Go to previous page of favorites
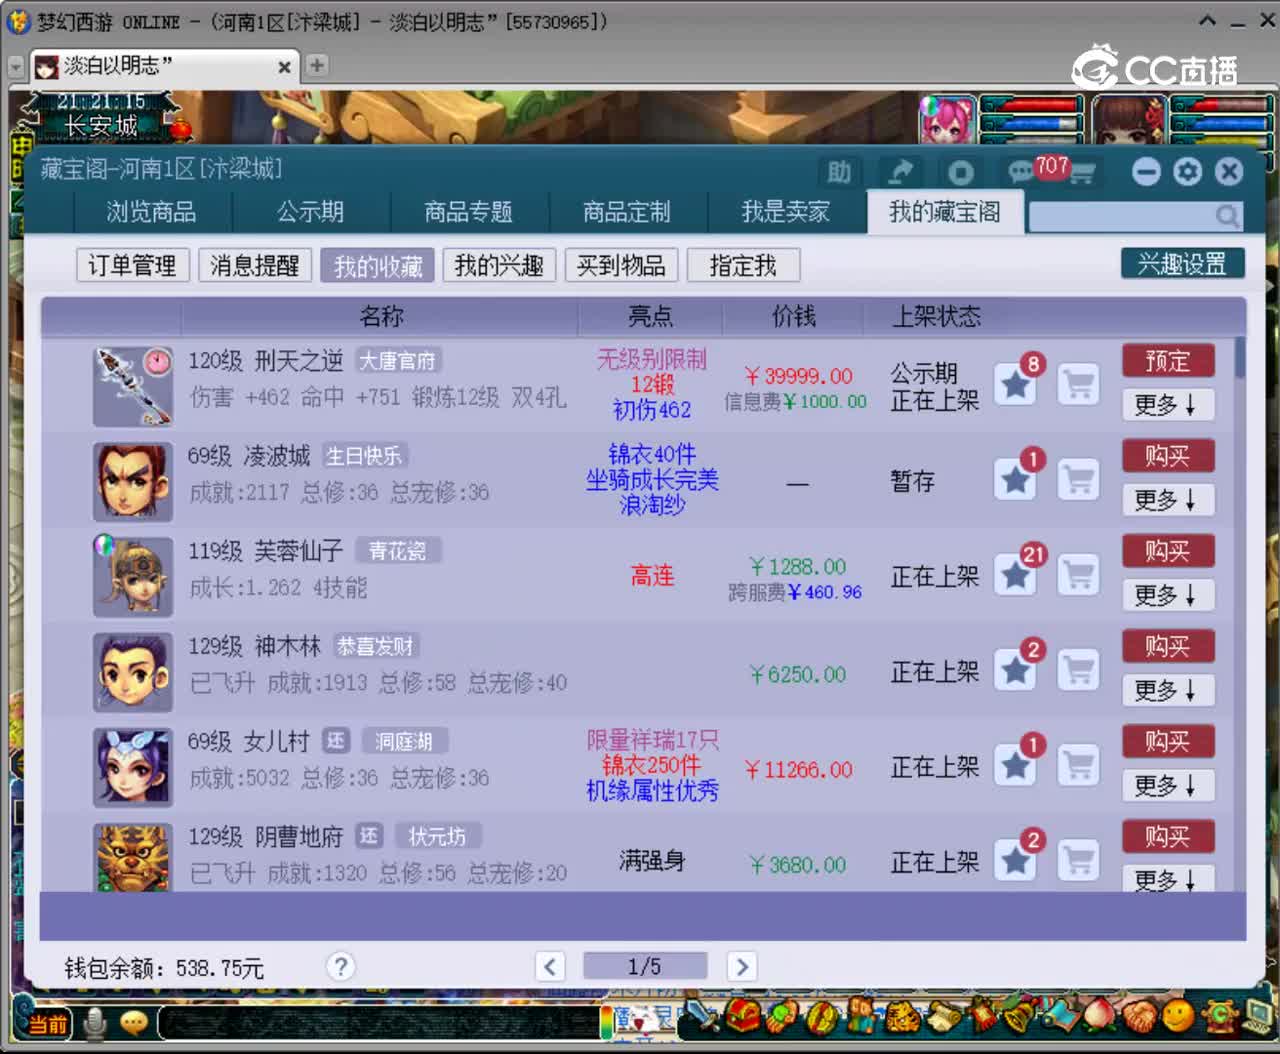 [550, 966]
